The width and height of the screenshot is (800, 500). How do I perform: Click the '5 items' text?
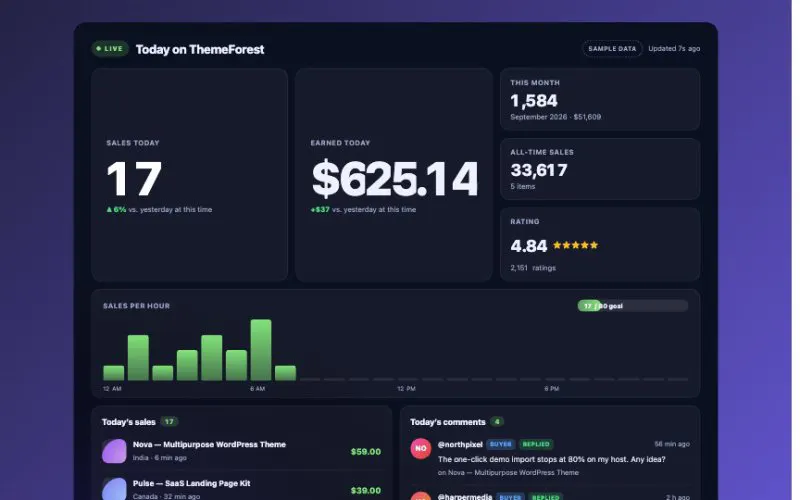pyautogui.click(x=522, y=187)
